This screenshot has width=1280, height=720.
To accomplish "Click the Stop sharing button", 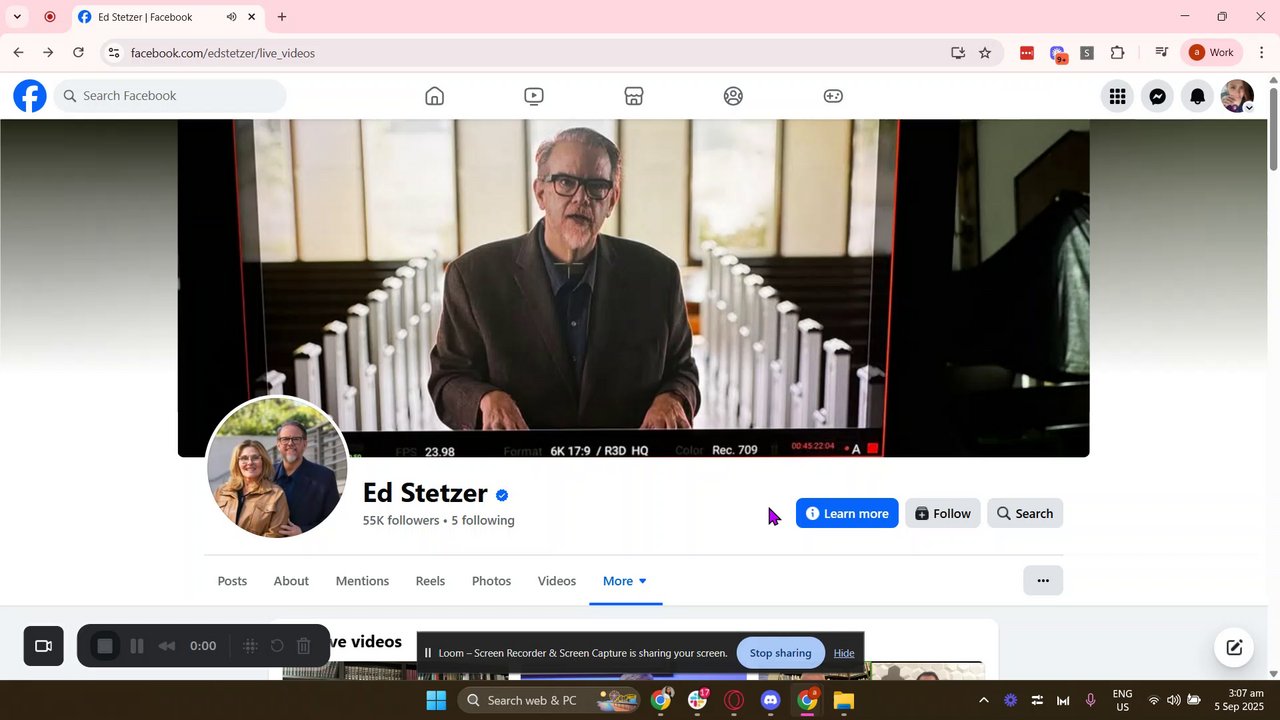I will click(x=780, y=653).
